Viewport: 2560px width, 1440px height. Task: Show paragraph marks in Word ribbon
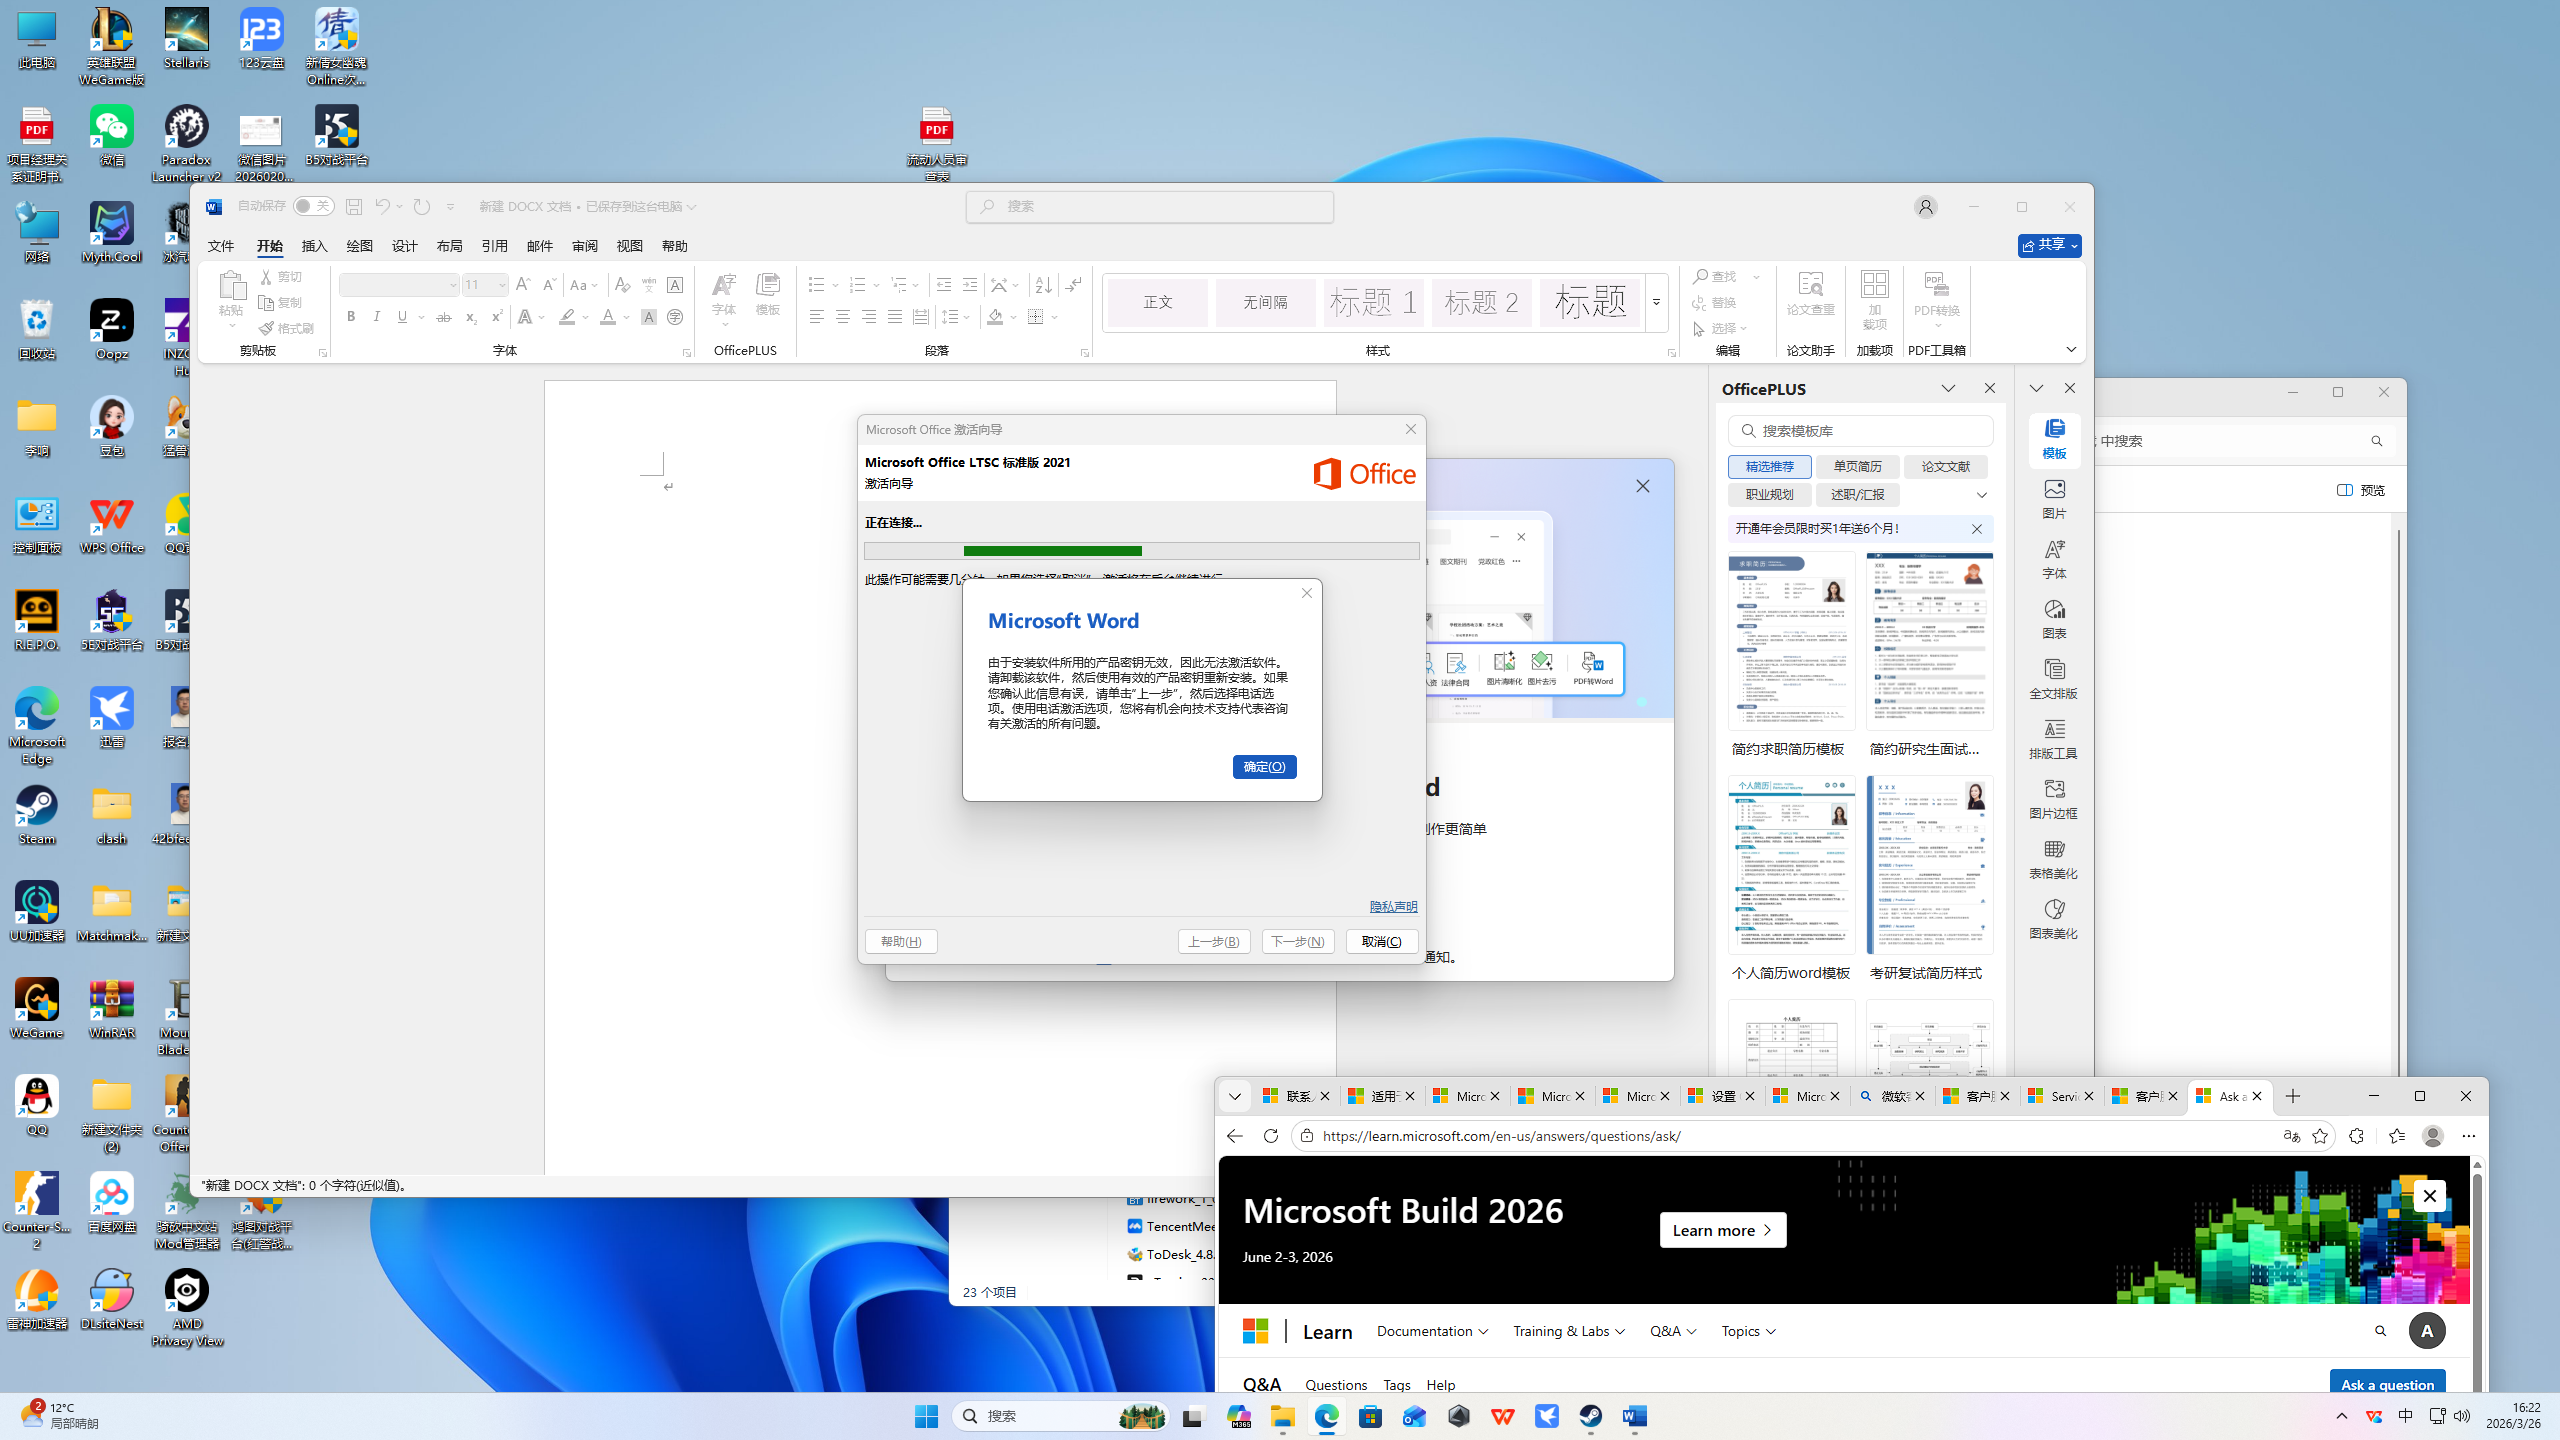click(1073, 285)
